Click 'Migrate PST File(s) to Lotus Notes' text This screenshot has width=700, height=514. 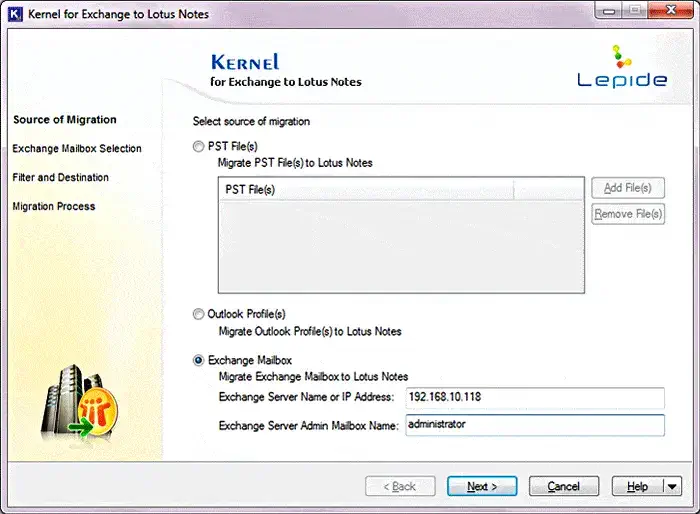[x=295, y=163]
